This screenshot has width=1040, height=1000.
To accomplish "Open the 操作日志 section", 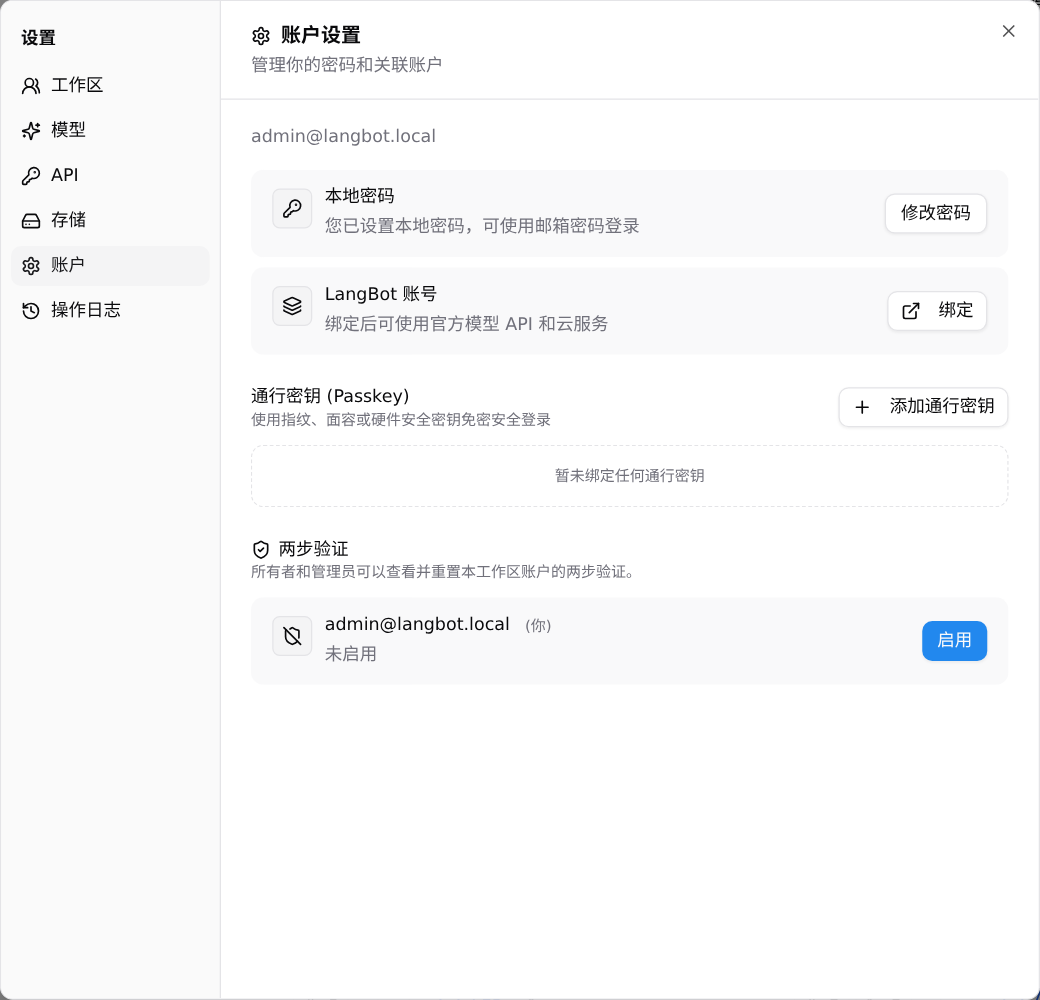I will coord(110,310).
